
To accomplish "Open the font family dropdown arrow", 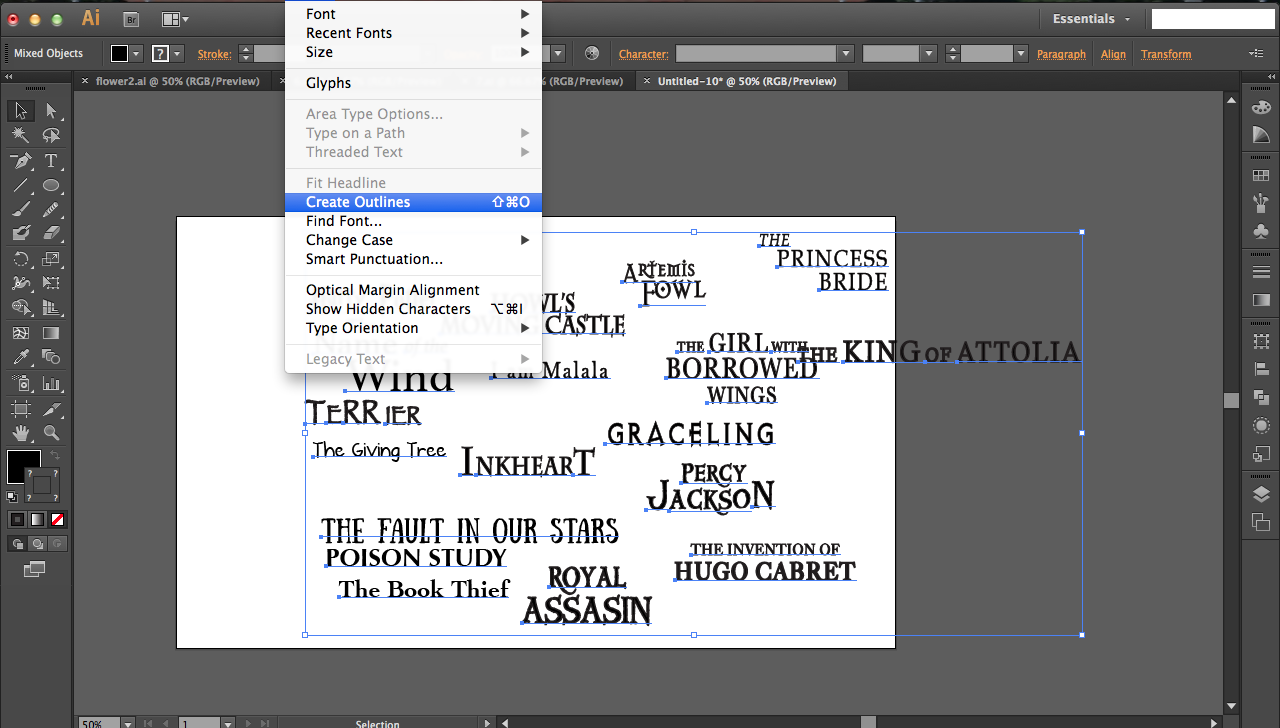I will pos(846,54).
